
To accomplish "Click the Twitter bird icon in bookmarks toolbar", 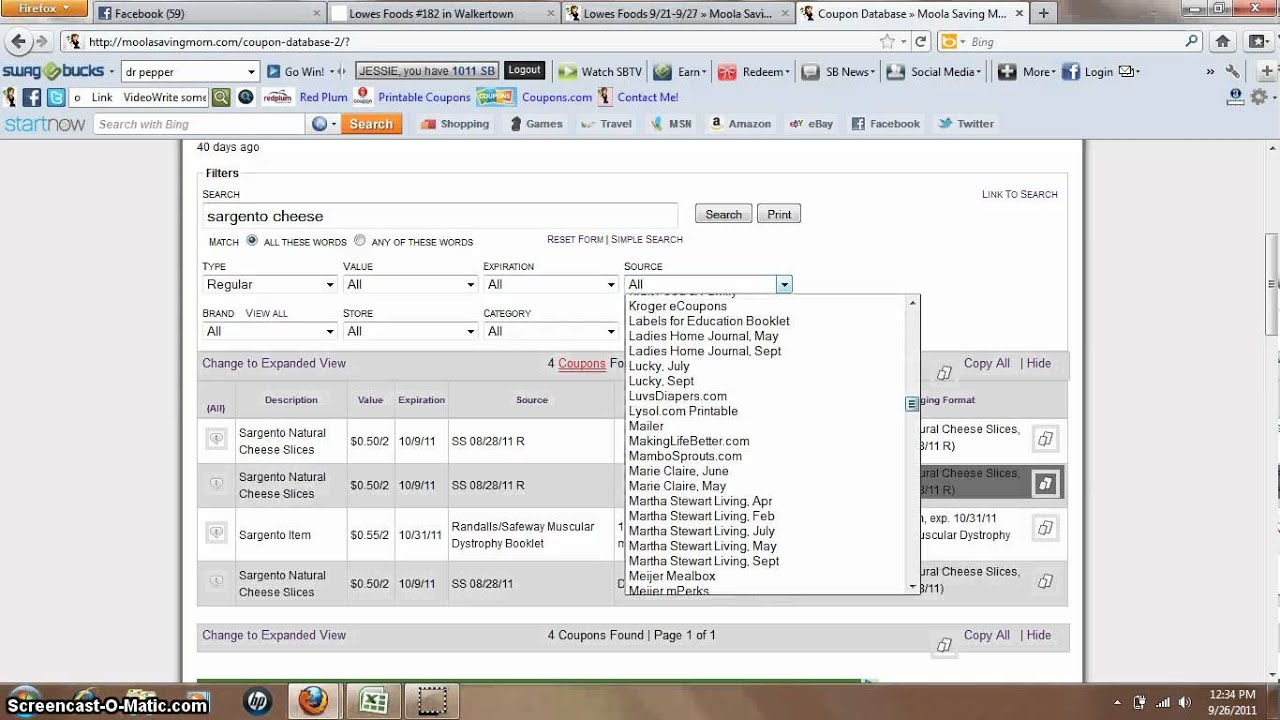I will click(56, 97).
